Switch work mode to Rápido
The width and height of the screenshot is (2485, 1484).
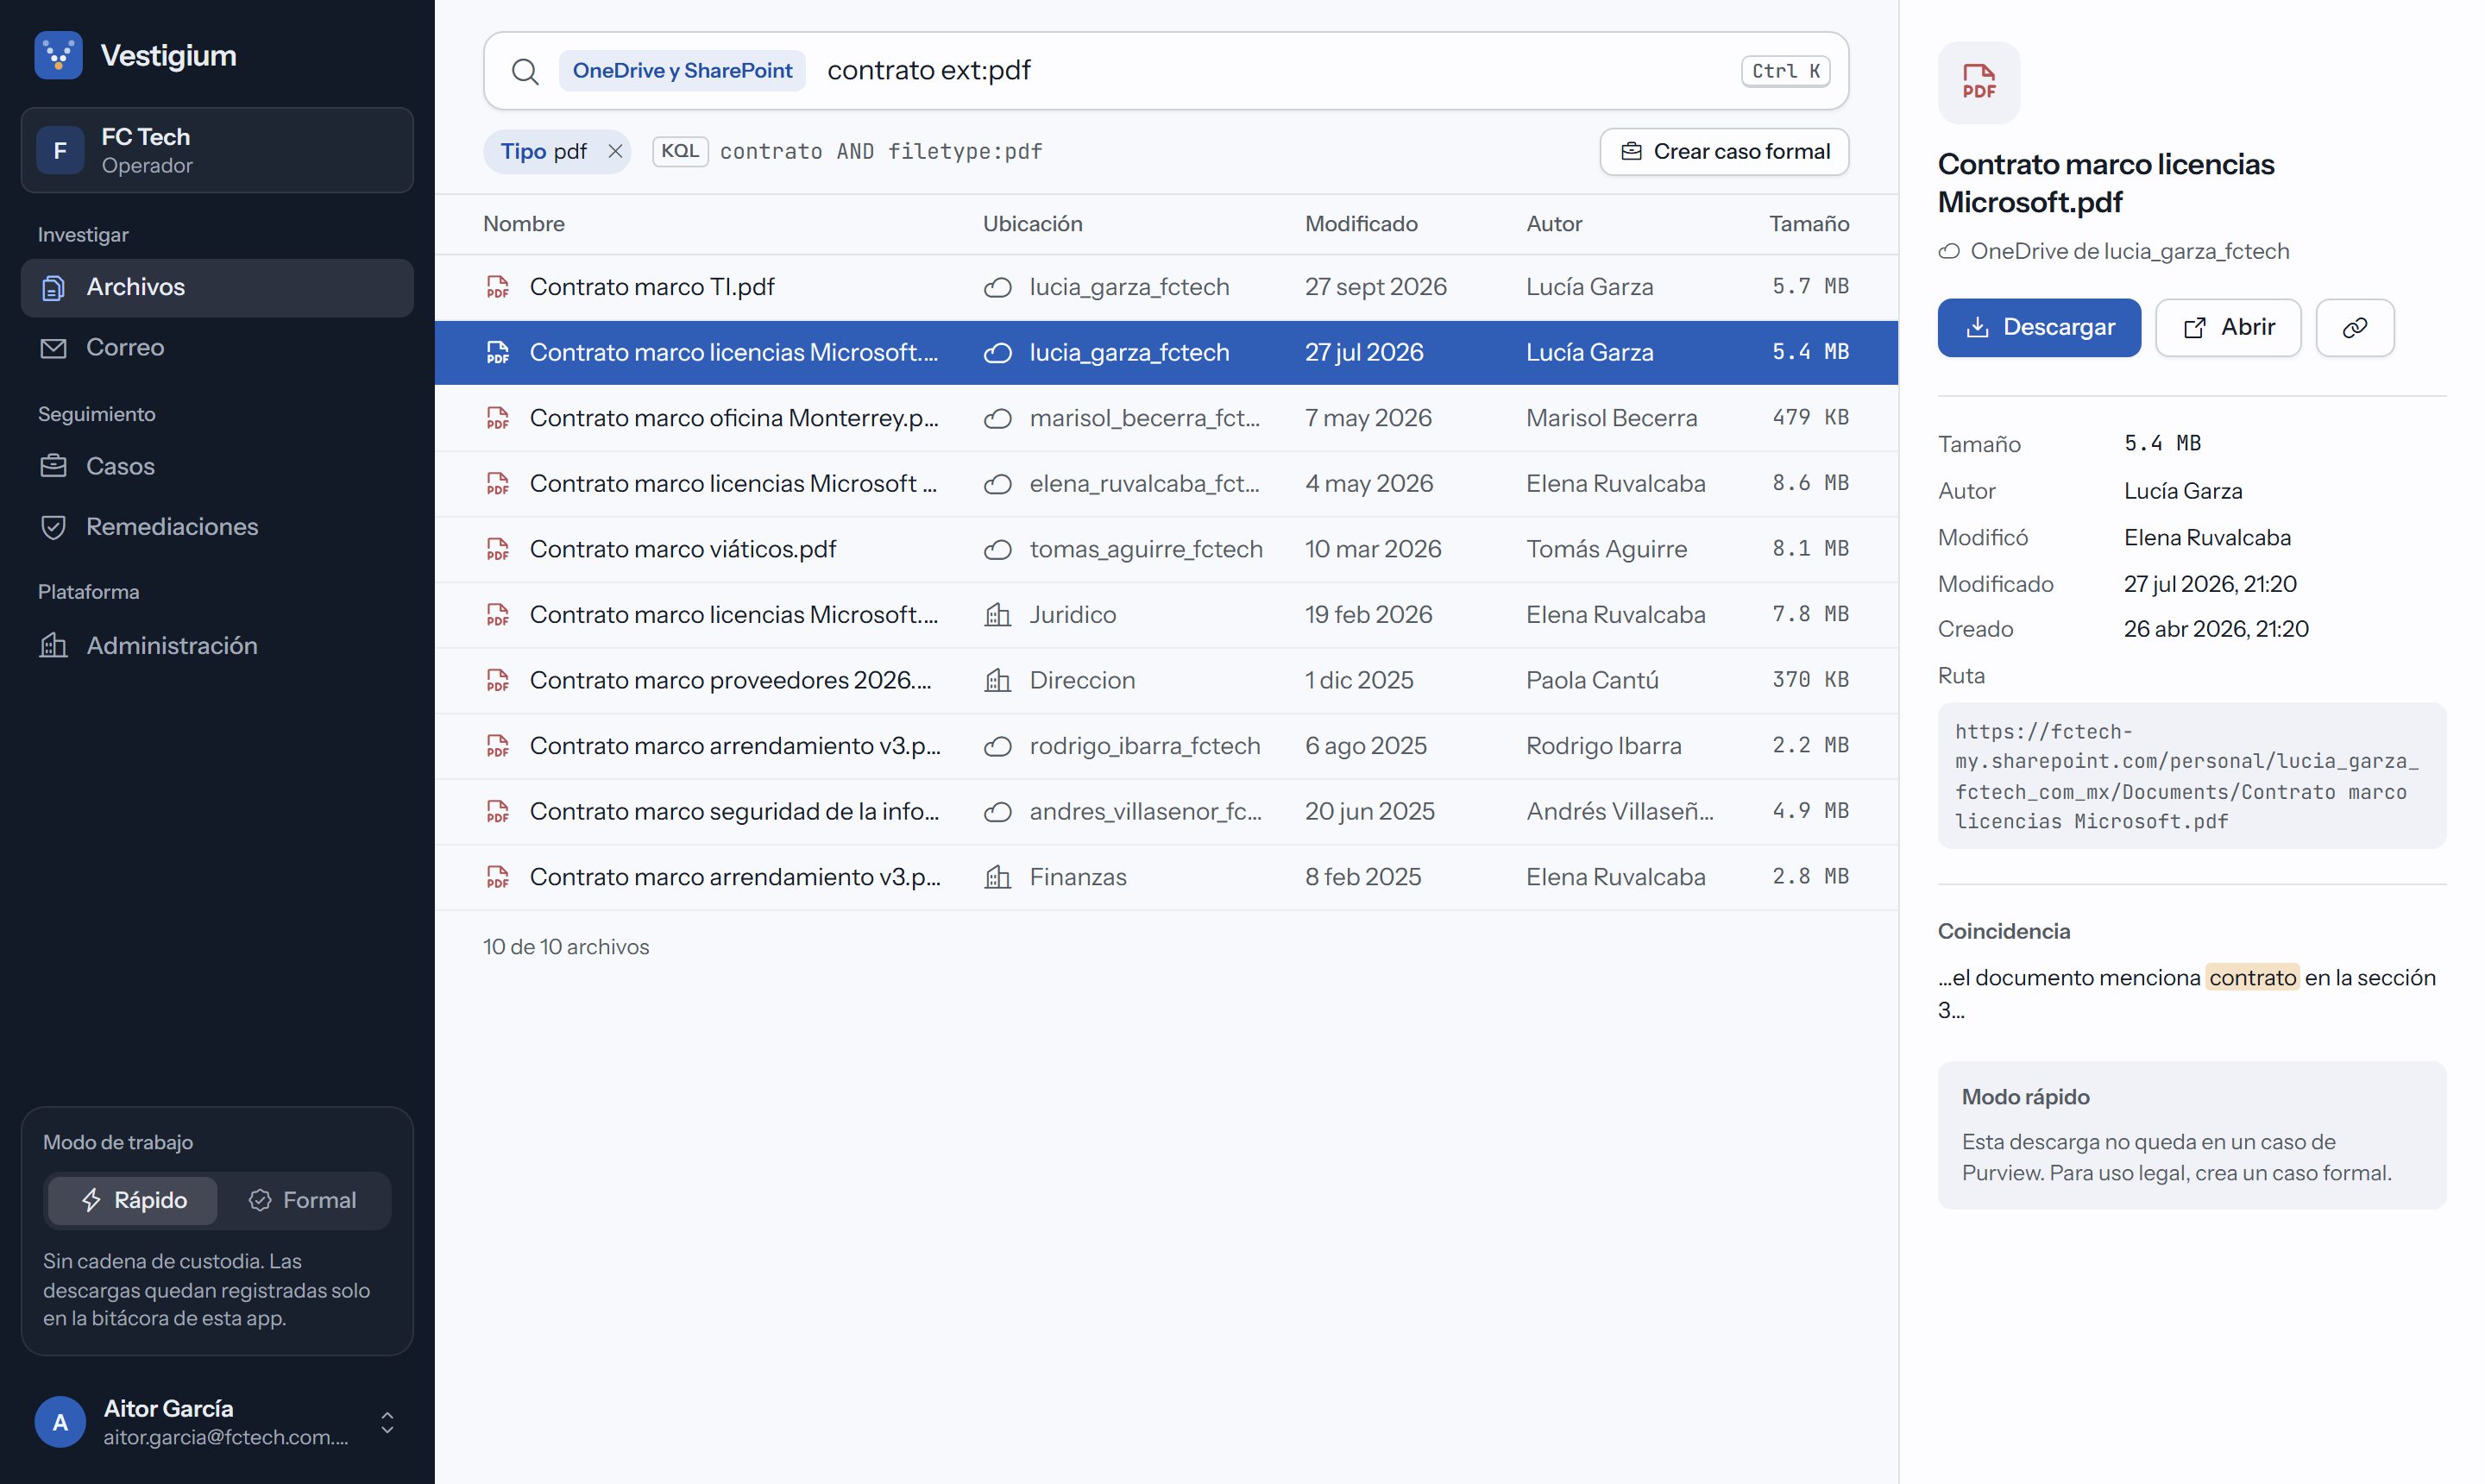(133, 1200)
